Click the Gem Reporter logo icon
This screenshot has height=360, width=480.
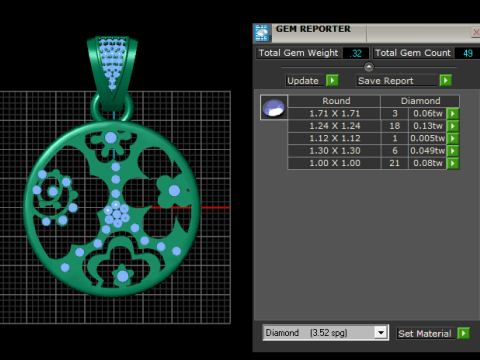pos(262,33)
